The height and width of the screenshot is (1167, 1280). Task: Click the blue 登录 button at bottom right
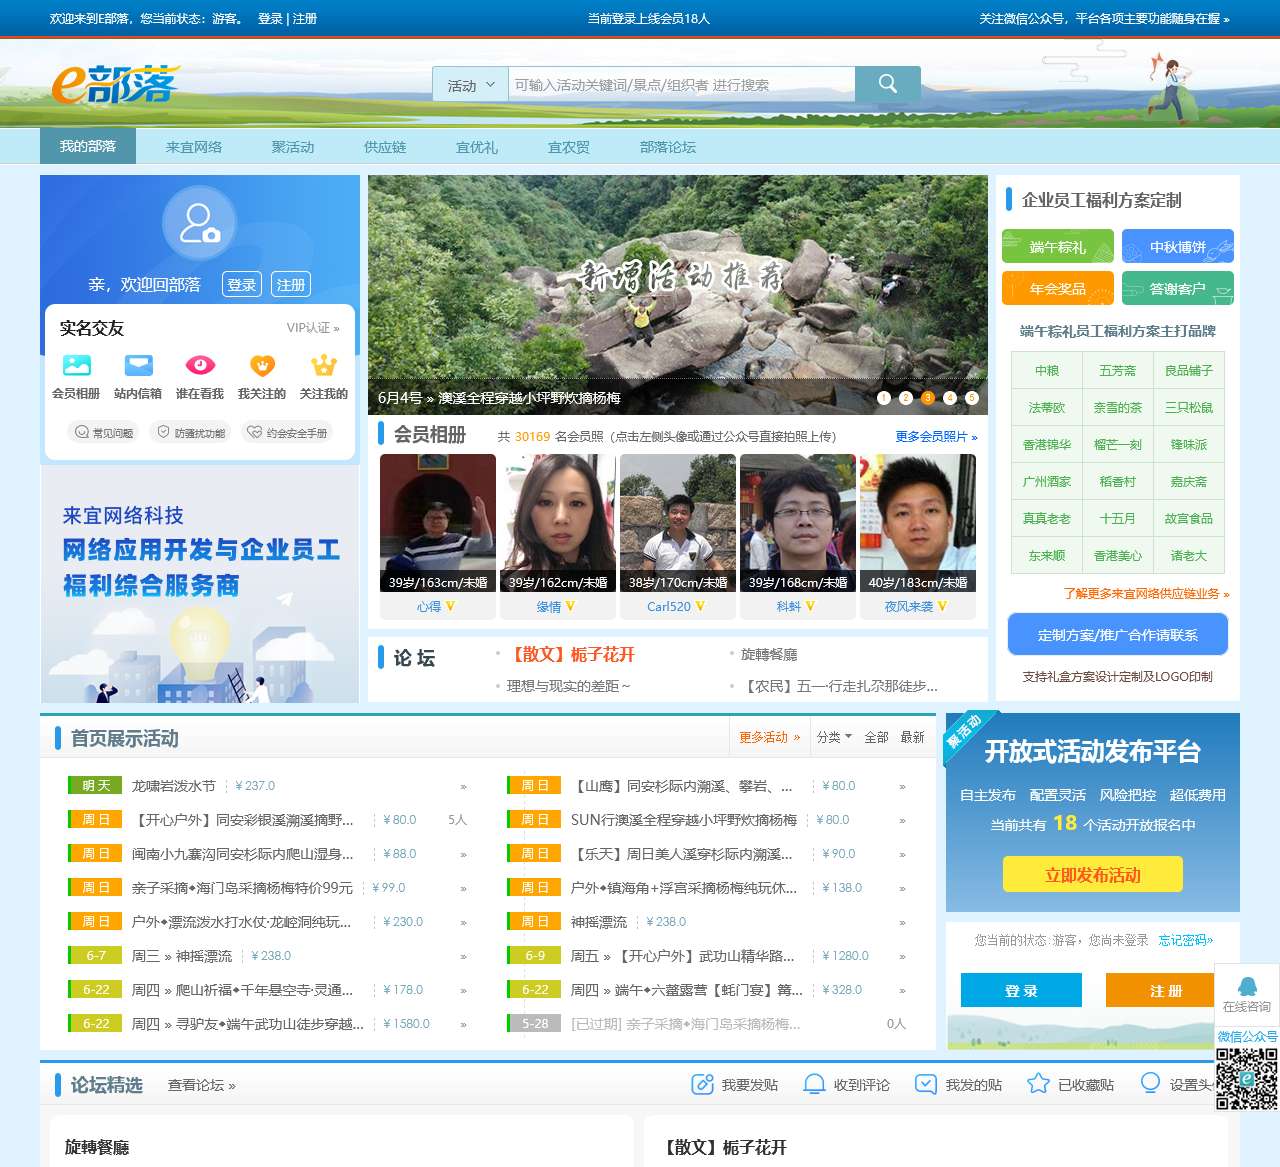[x=1021, y=990]
